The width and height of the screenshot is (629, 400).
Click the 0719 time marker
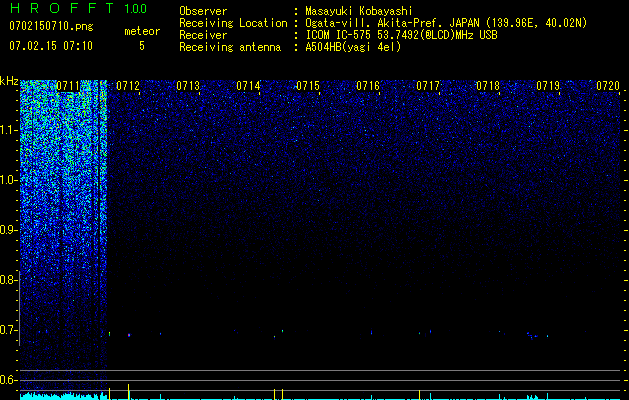[548, 86]
